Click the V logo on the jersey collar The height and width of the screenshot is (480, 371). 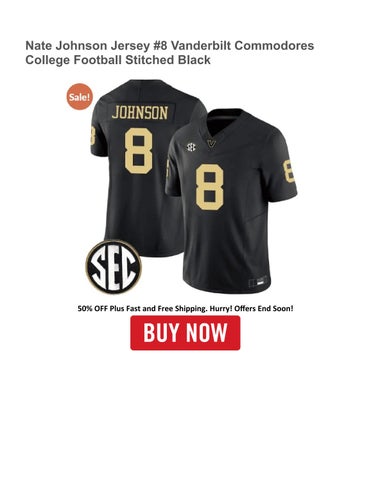point(211,143)
